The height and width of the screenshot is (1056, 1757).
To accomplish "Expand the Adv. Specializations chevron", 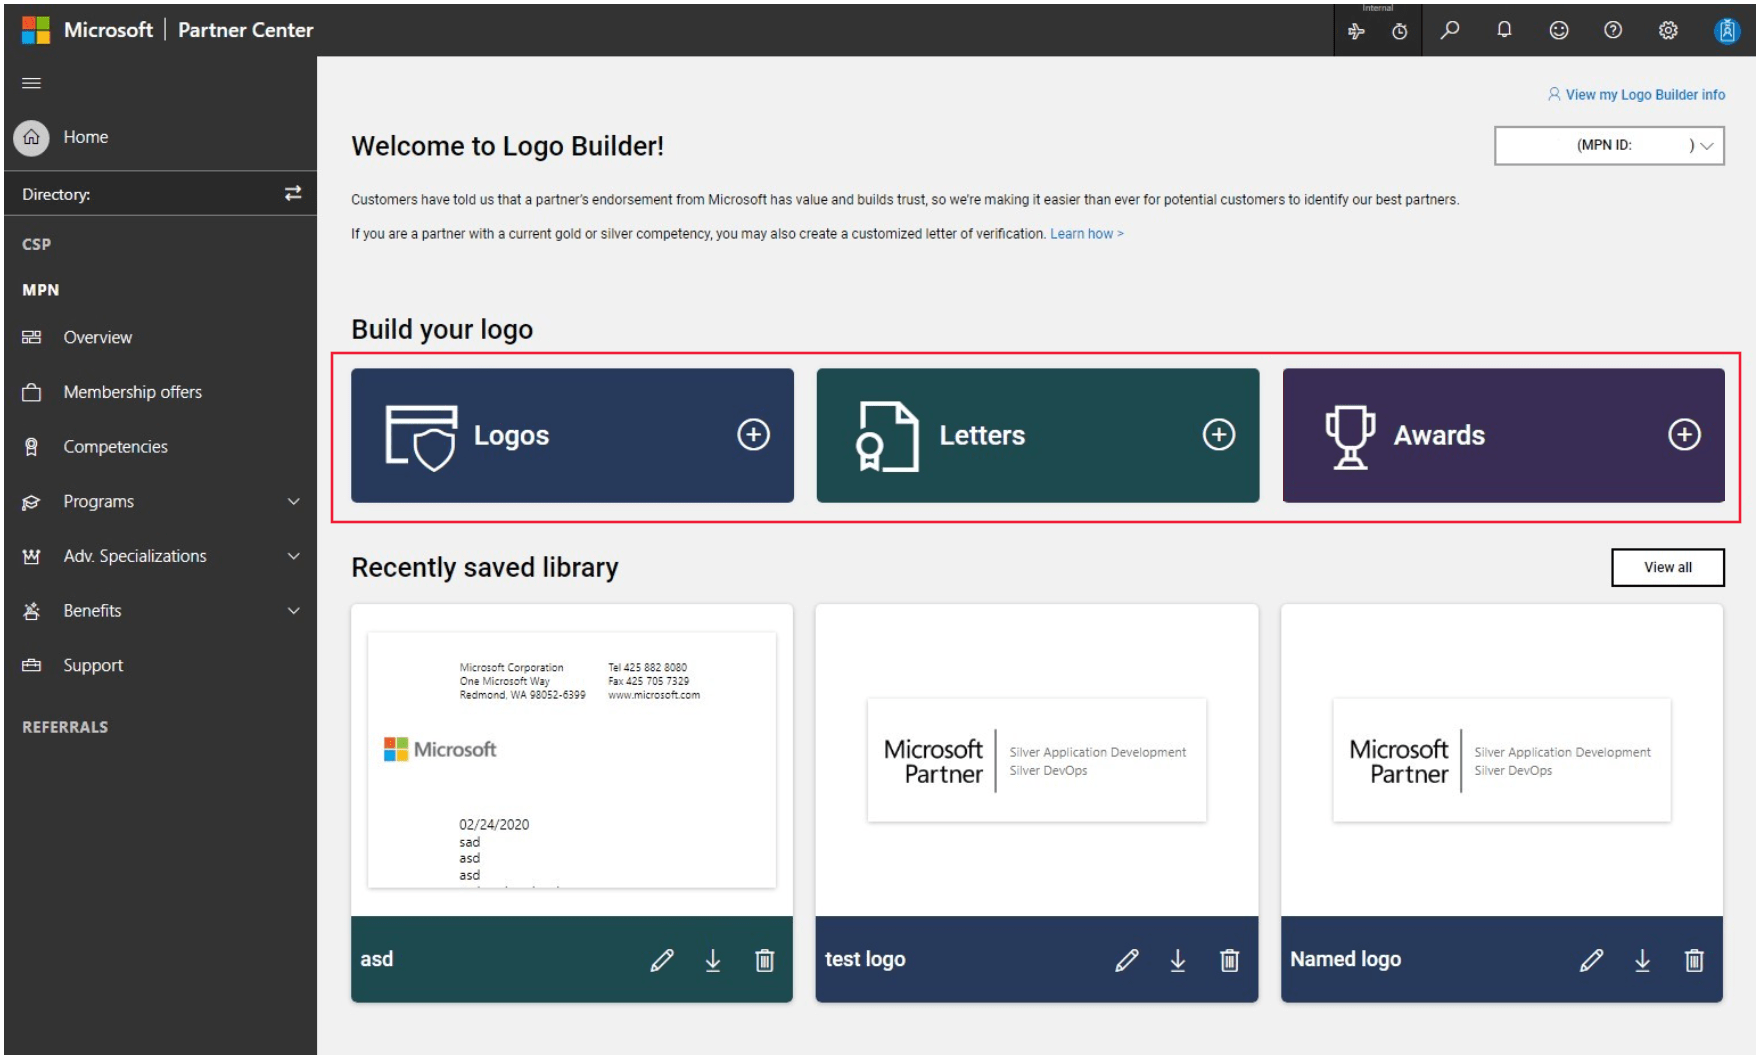I will pos(294,556).
